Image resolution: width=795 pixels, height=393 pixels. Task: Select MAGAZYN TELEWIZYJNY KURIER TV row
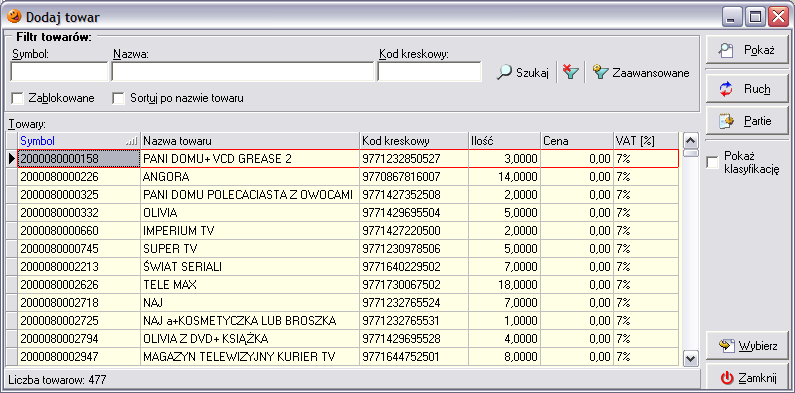[x=348, y=356]
